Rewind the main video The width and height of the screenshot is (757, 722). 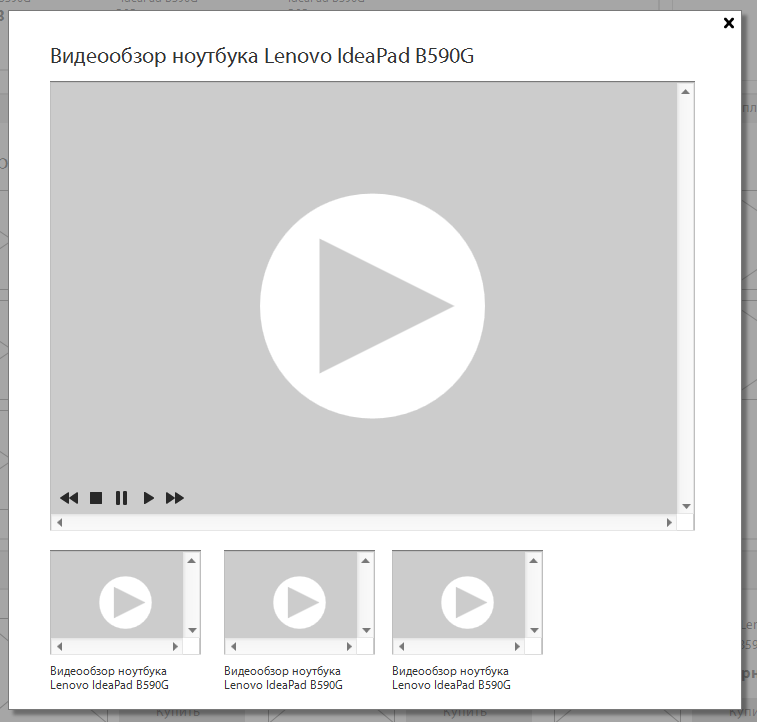coord(69,498)
